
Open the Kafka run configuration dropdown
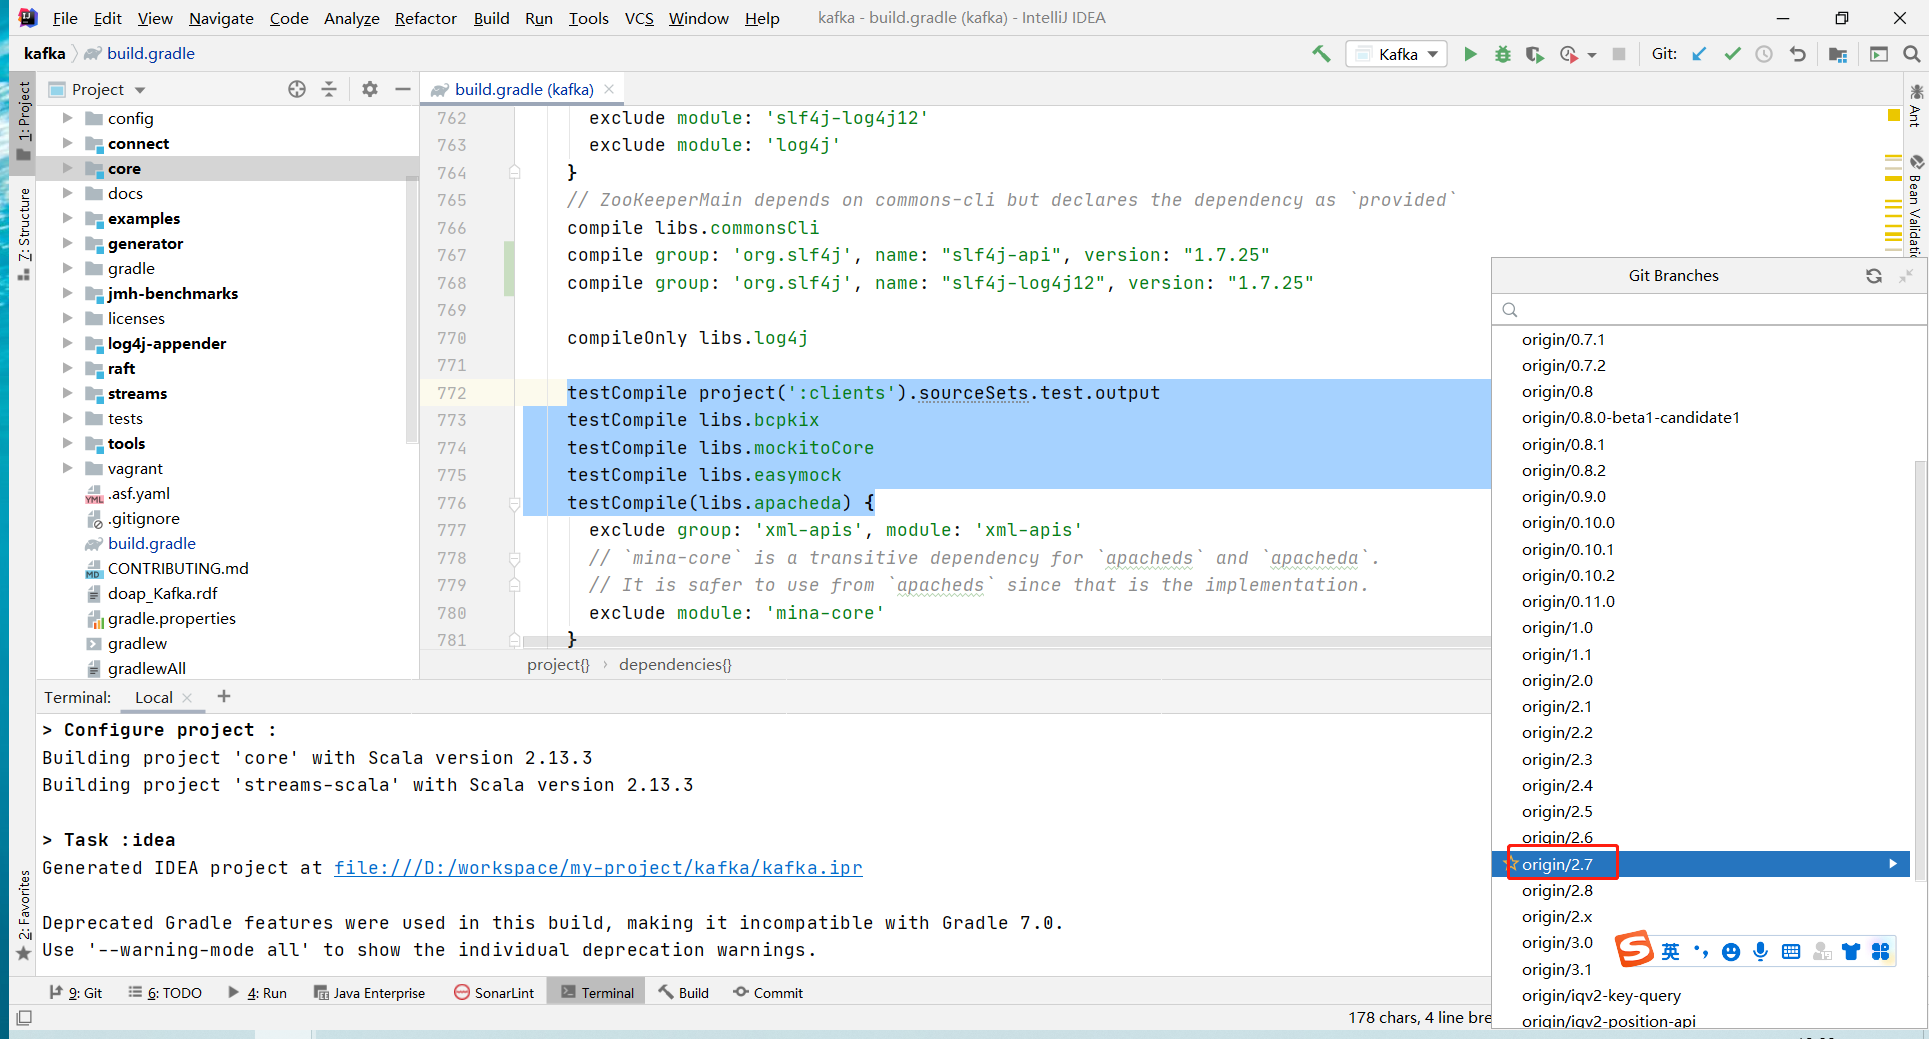[x=1396, y=54]
